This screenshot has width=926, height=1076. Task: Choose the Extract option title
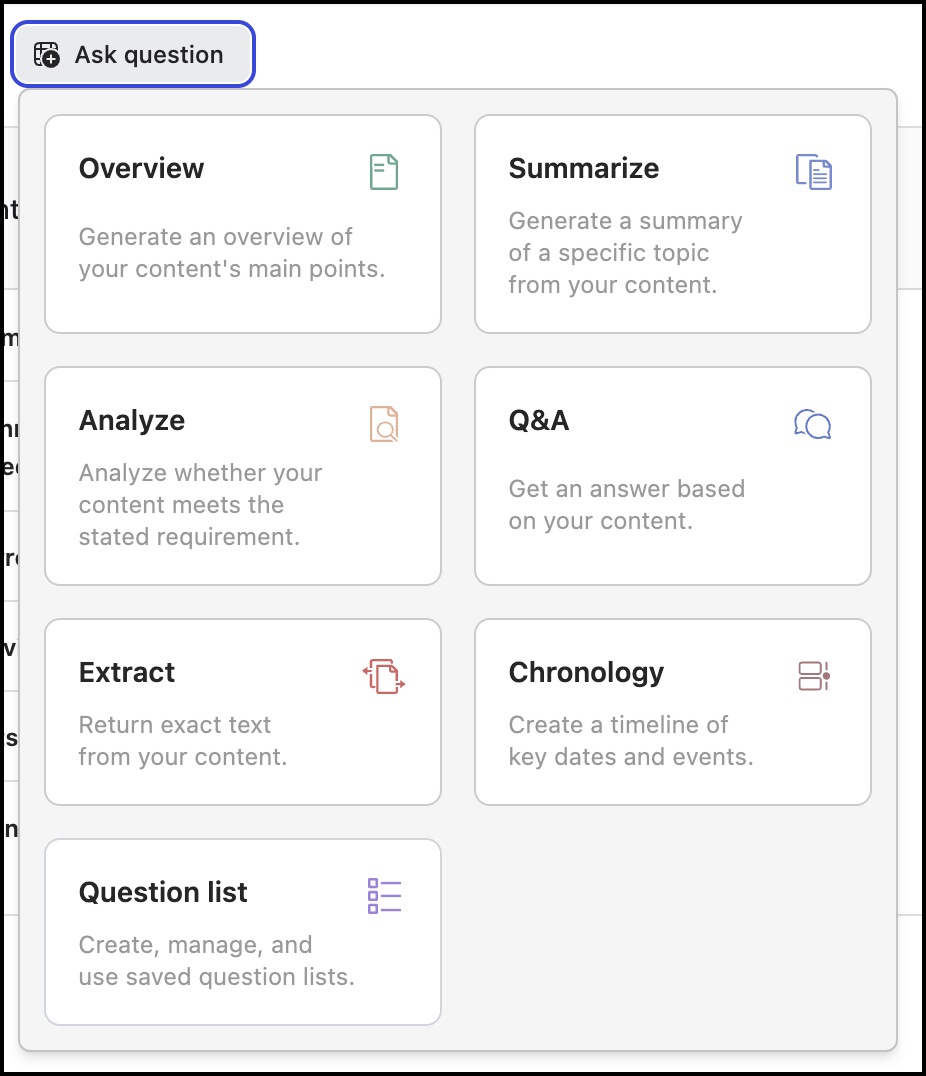point(127,672)
